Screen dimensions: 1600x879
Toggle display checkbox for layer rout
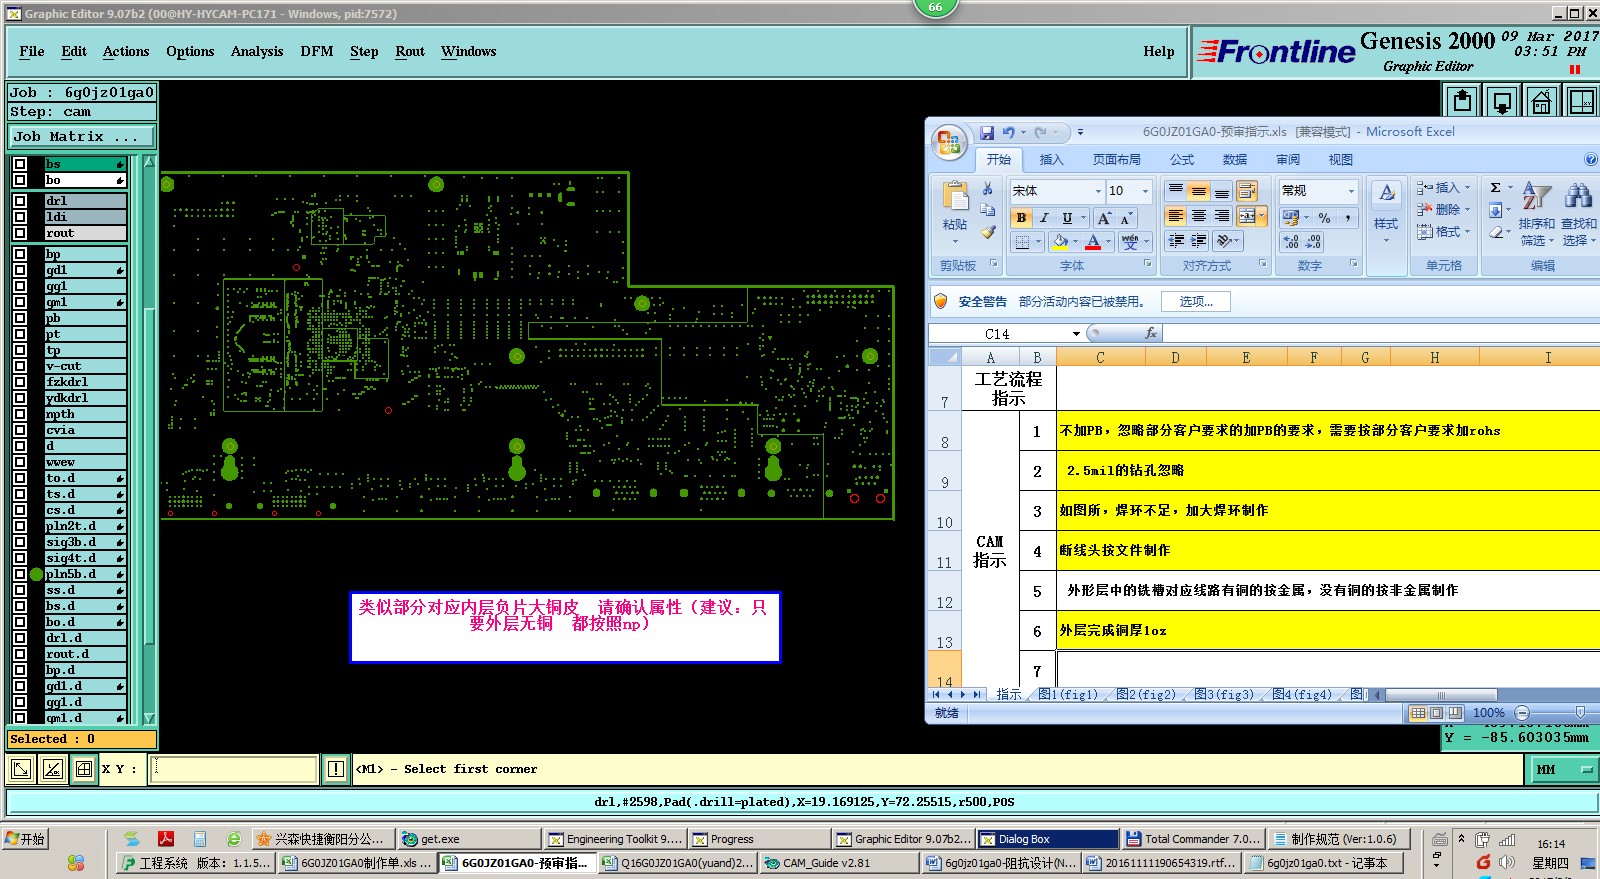coord(20,233)
